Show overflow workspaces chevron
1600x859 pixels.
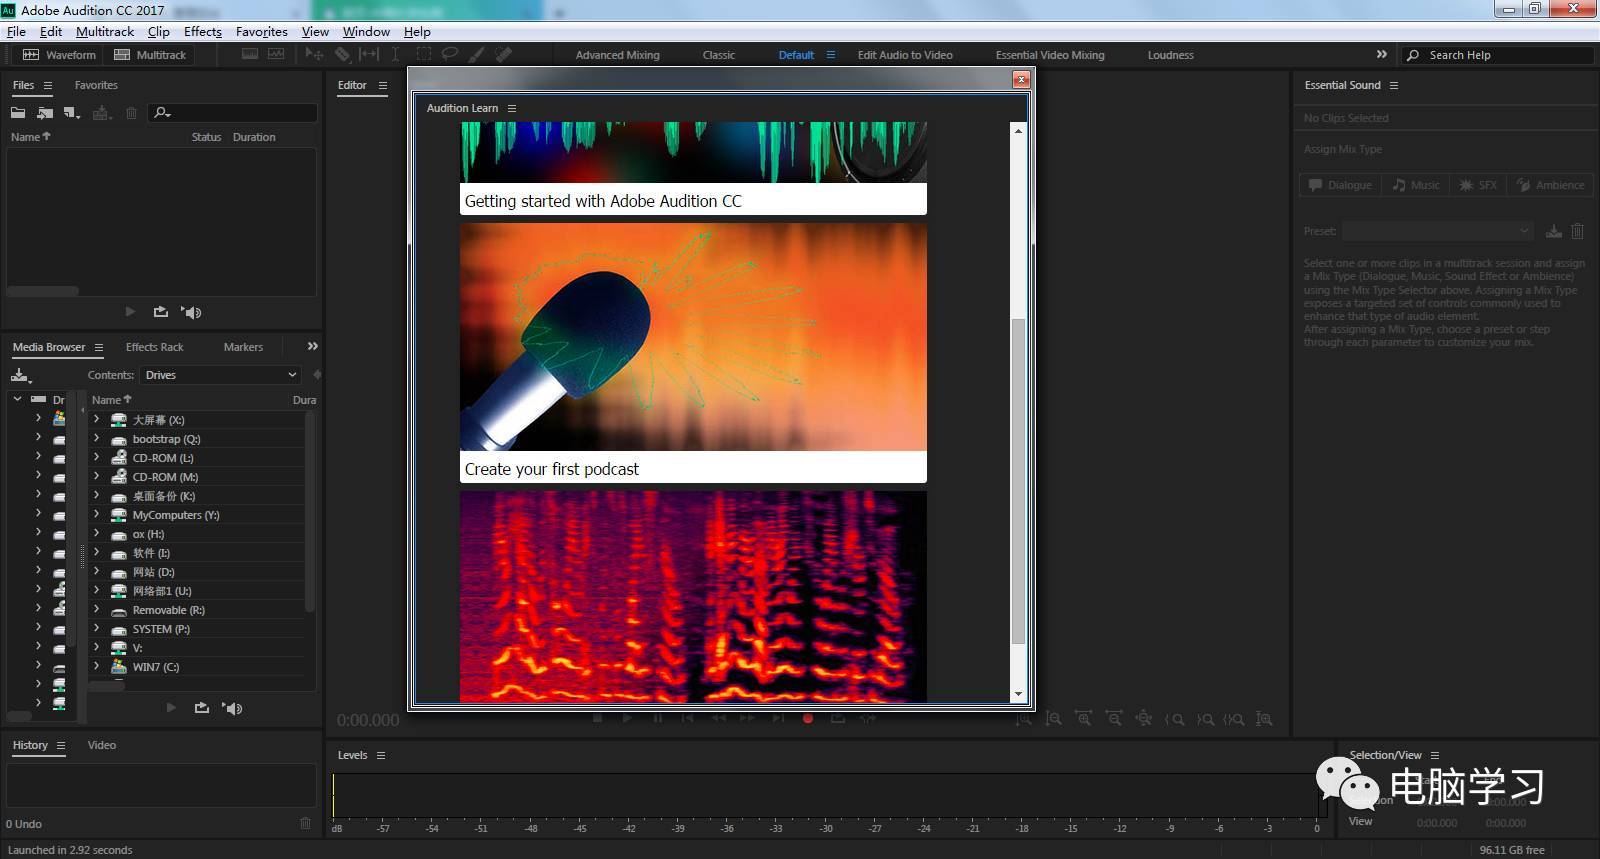pos(1381,54)
